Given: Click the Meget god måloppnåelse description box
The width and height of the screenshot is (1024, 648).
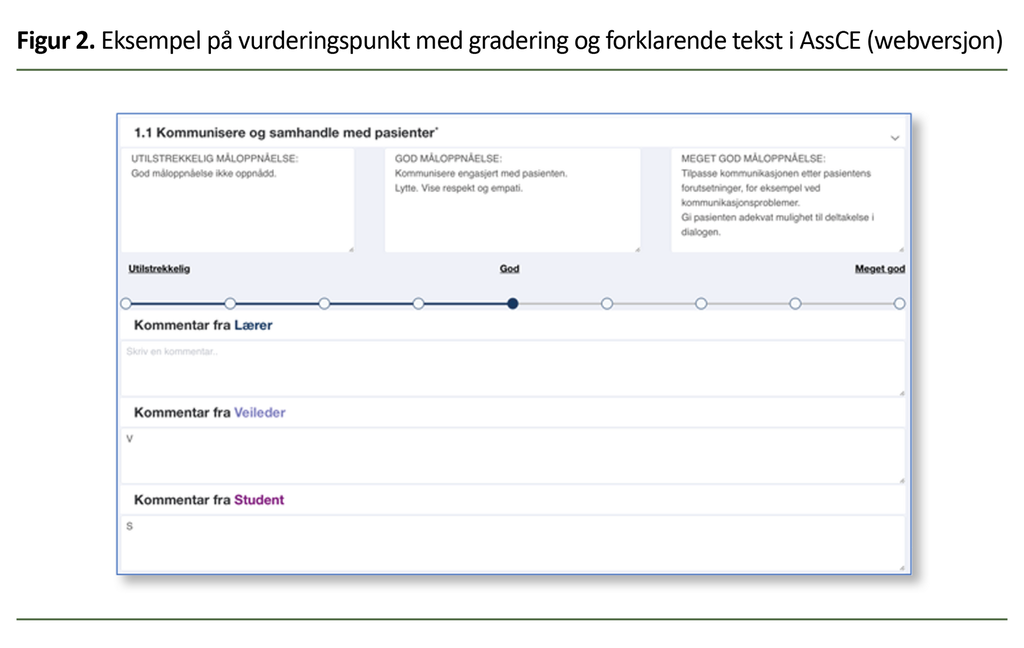Looking at the screenshot, I should (x=787, y=200).
